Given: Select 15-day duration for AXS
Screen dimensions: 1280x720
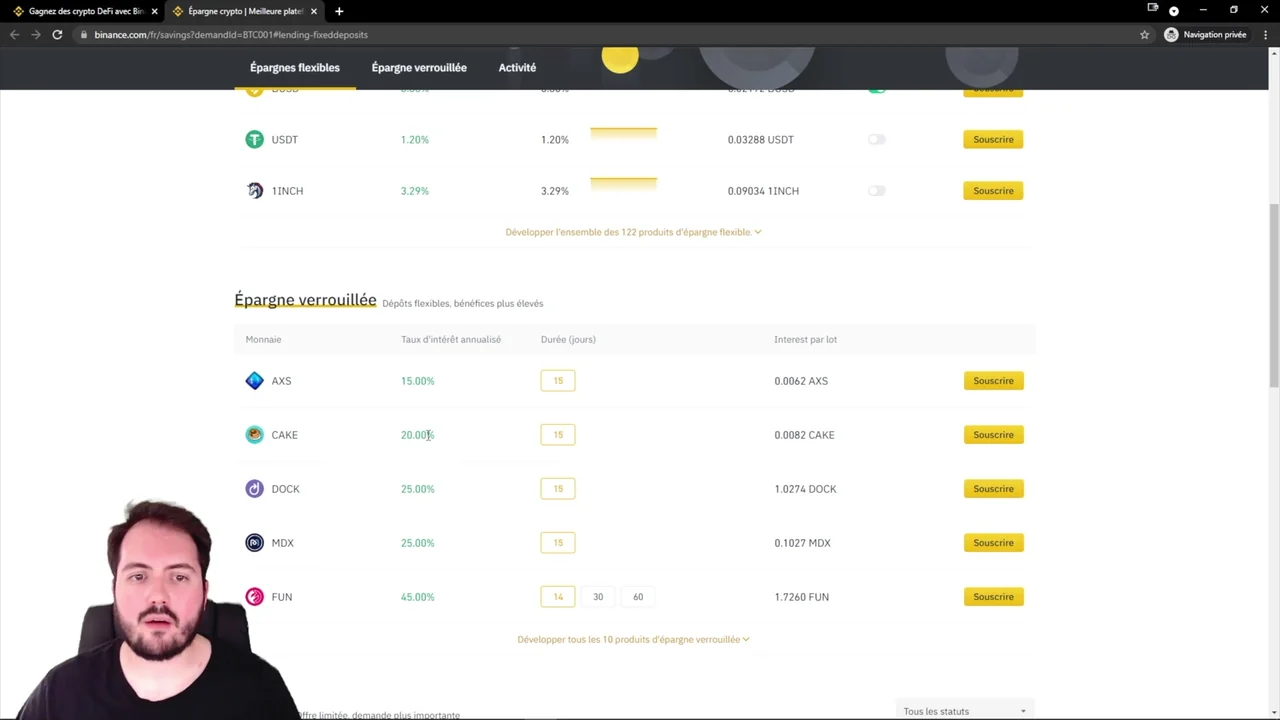Looking at the screenshot, I should 558,380.
